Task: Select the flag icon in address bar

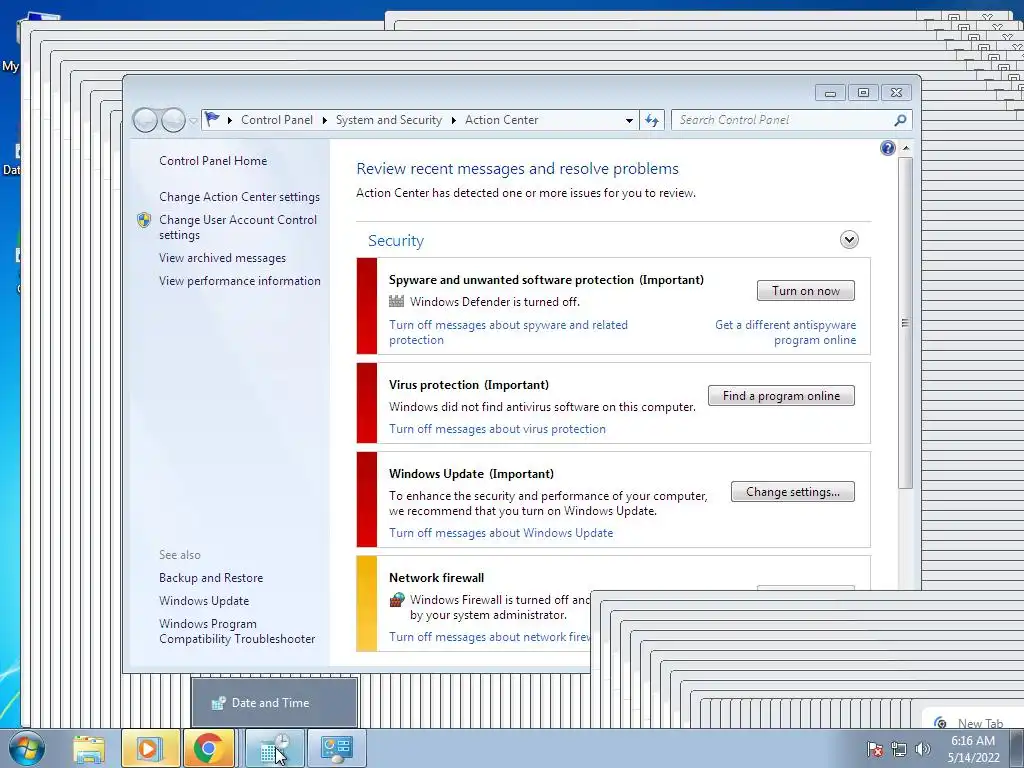Action: 212,120
